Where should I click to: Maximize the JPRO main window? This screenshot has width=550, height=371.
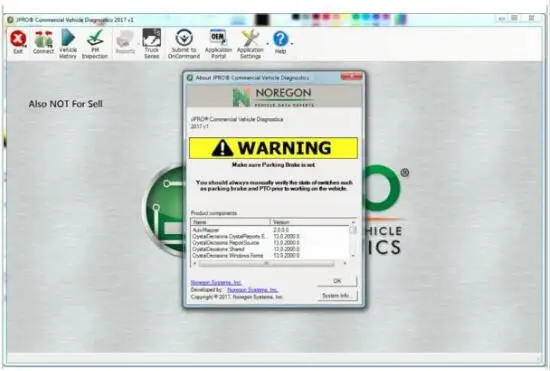pos(515,19)
